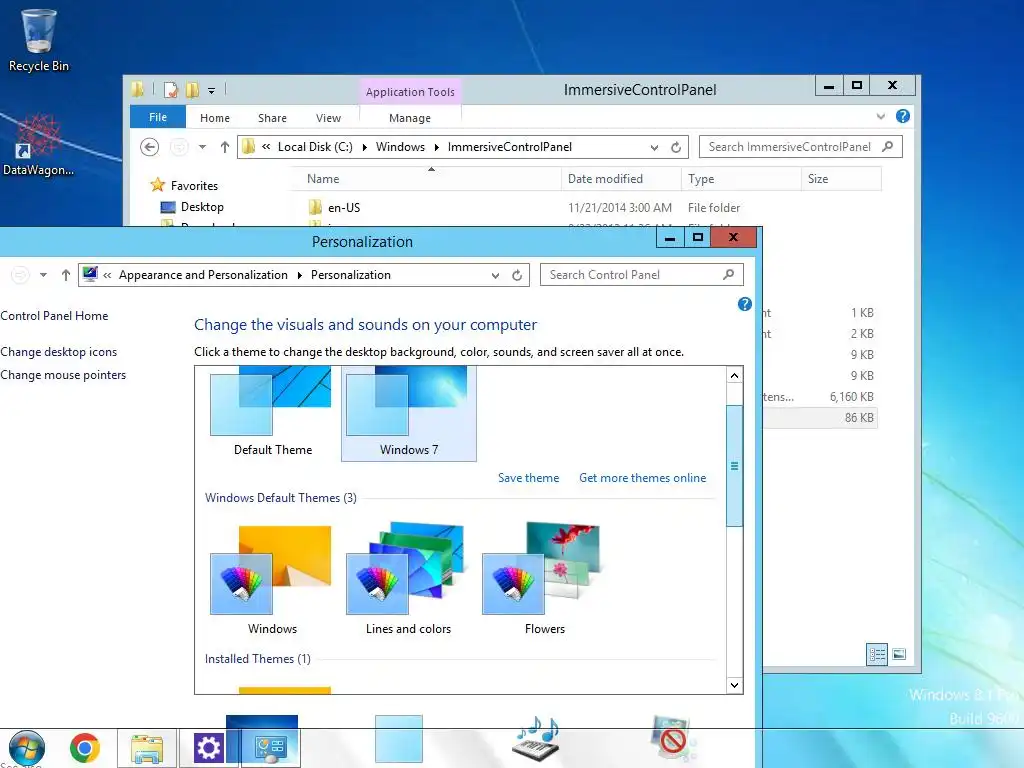Click themes list scroll up arrow
Viewport: 1024px width, 768px height.
tap(735, 376)
